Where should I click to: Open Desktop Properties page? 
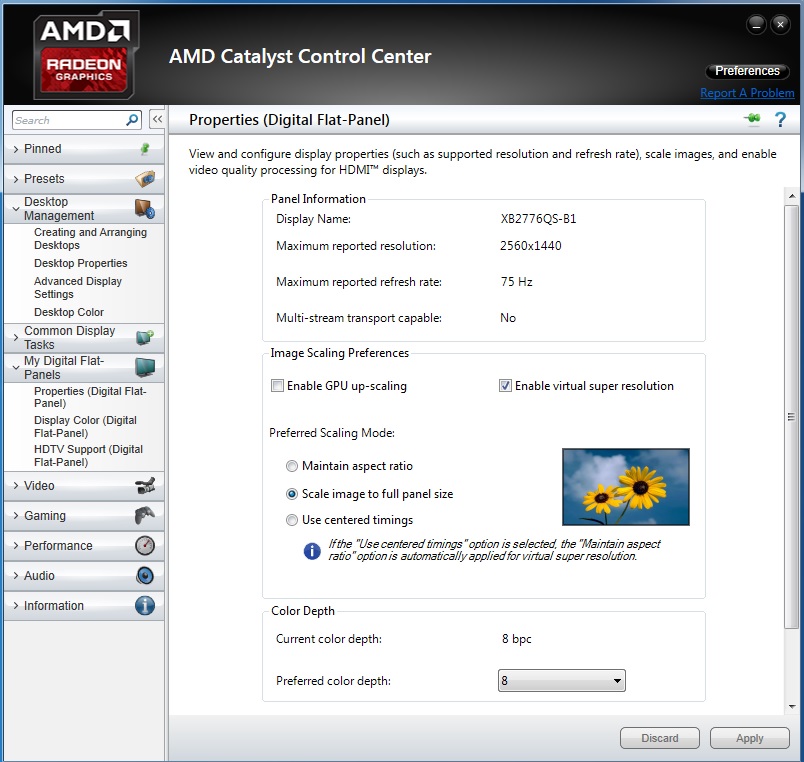point(81,263)
